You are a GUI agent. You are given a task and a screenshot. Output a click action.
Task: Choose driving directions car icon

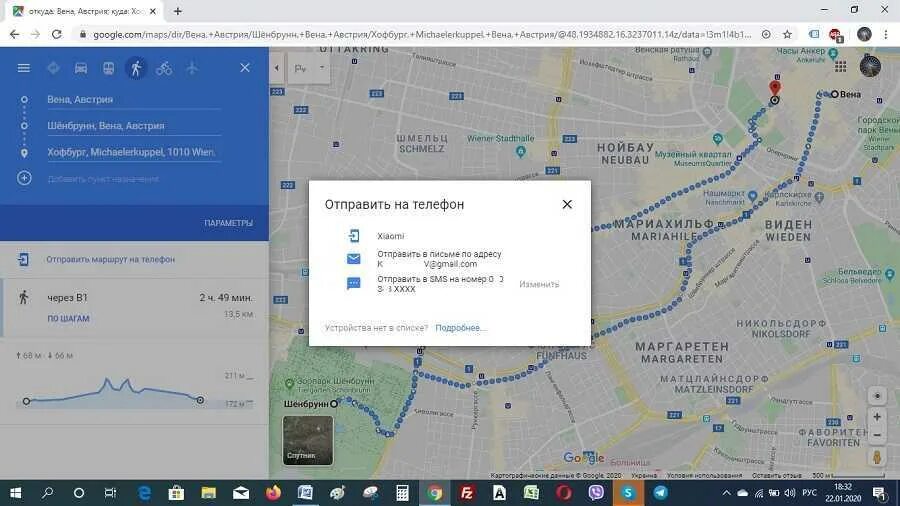pos(81,68)
